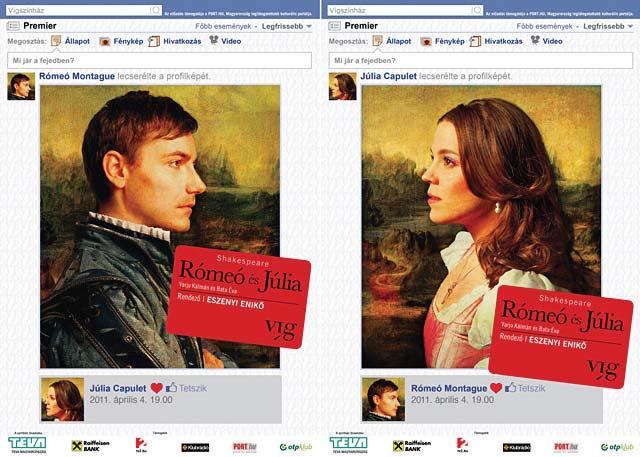Click the 'Mi jár a fejedben?' box in left poster
This screenshot has height=457, width=640.
click(x=160, y=61)
